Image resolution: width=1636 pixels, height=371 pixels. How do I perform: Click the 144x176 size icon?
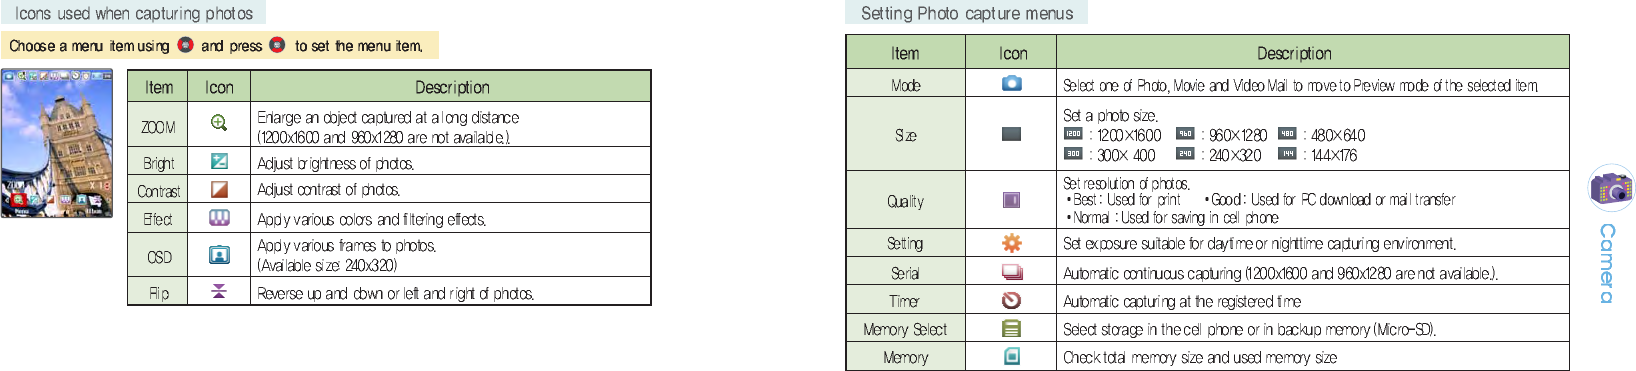click(1288, 154)
